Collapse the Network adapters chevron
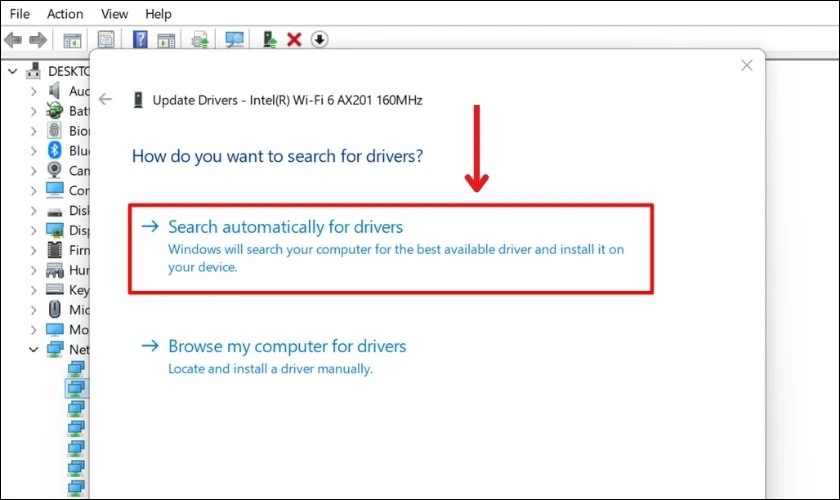 pyautogui.click(x=33, y=349)
